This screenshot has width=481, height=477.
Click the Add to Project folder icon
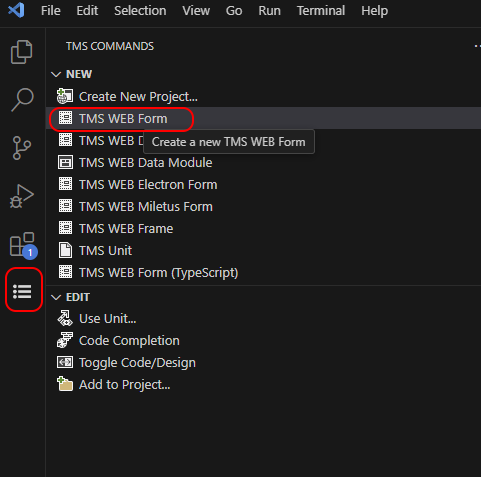[65, 384]
